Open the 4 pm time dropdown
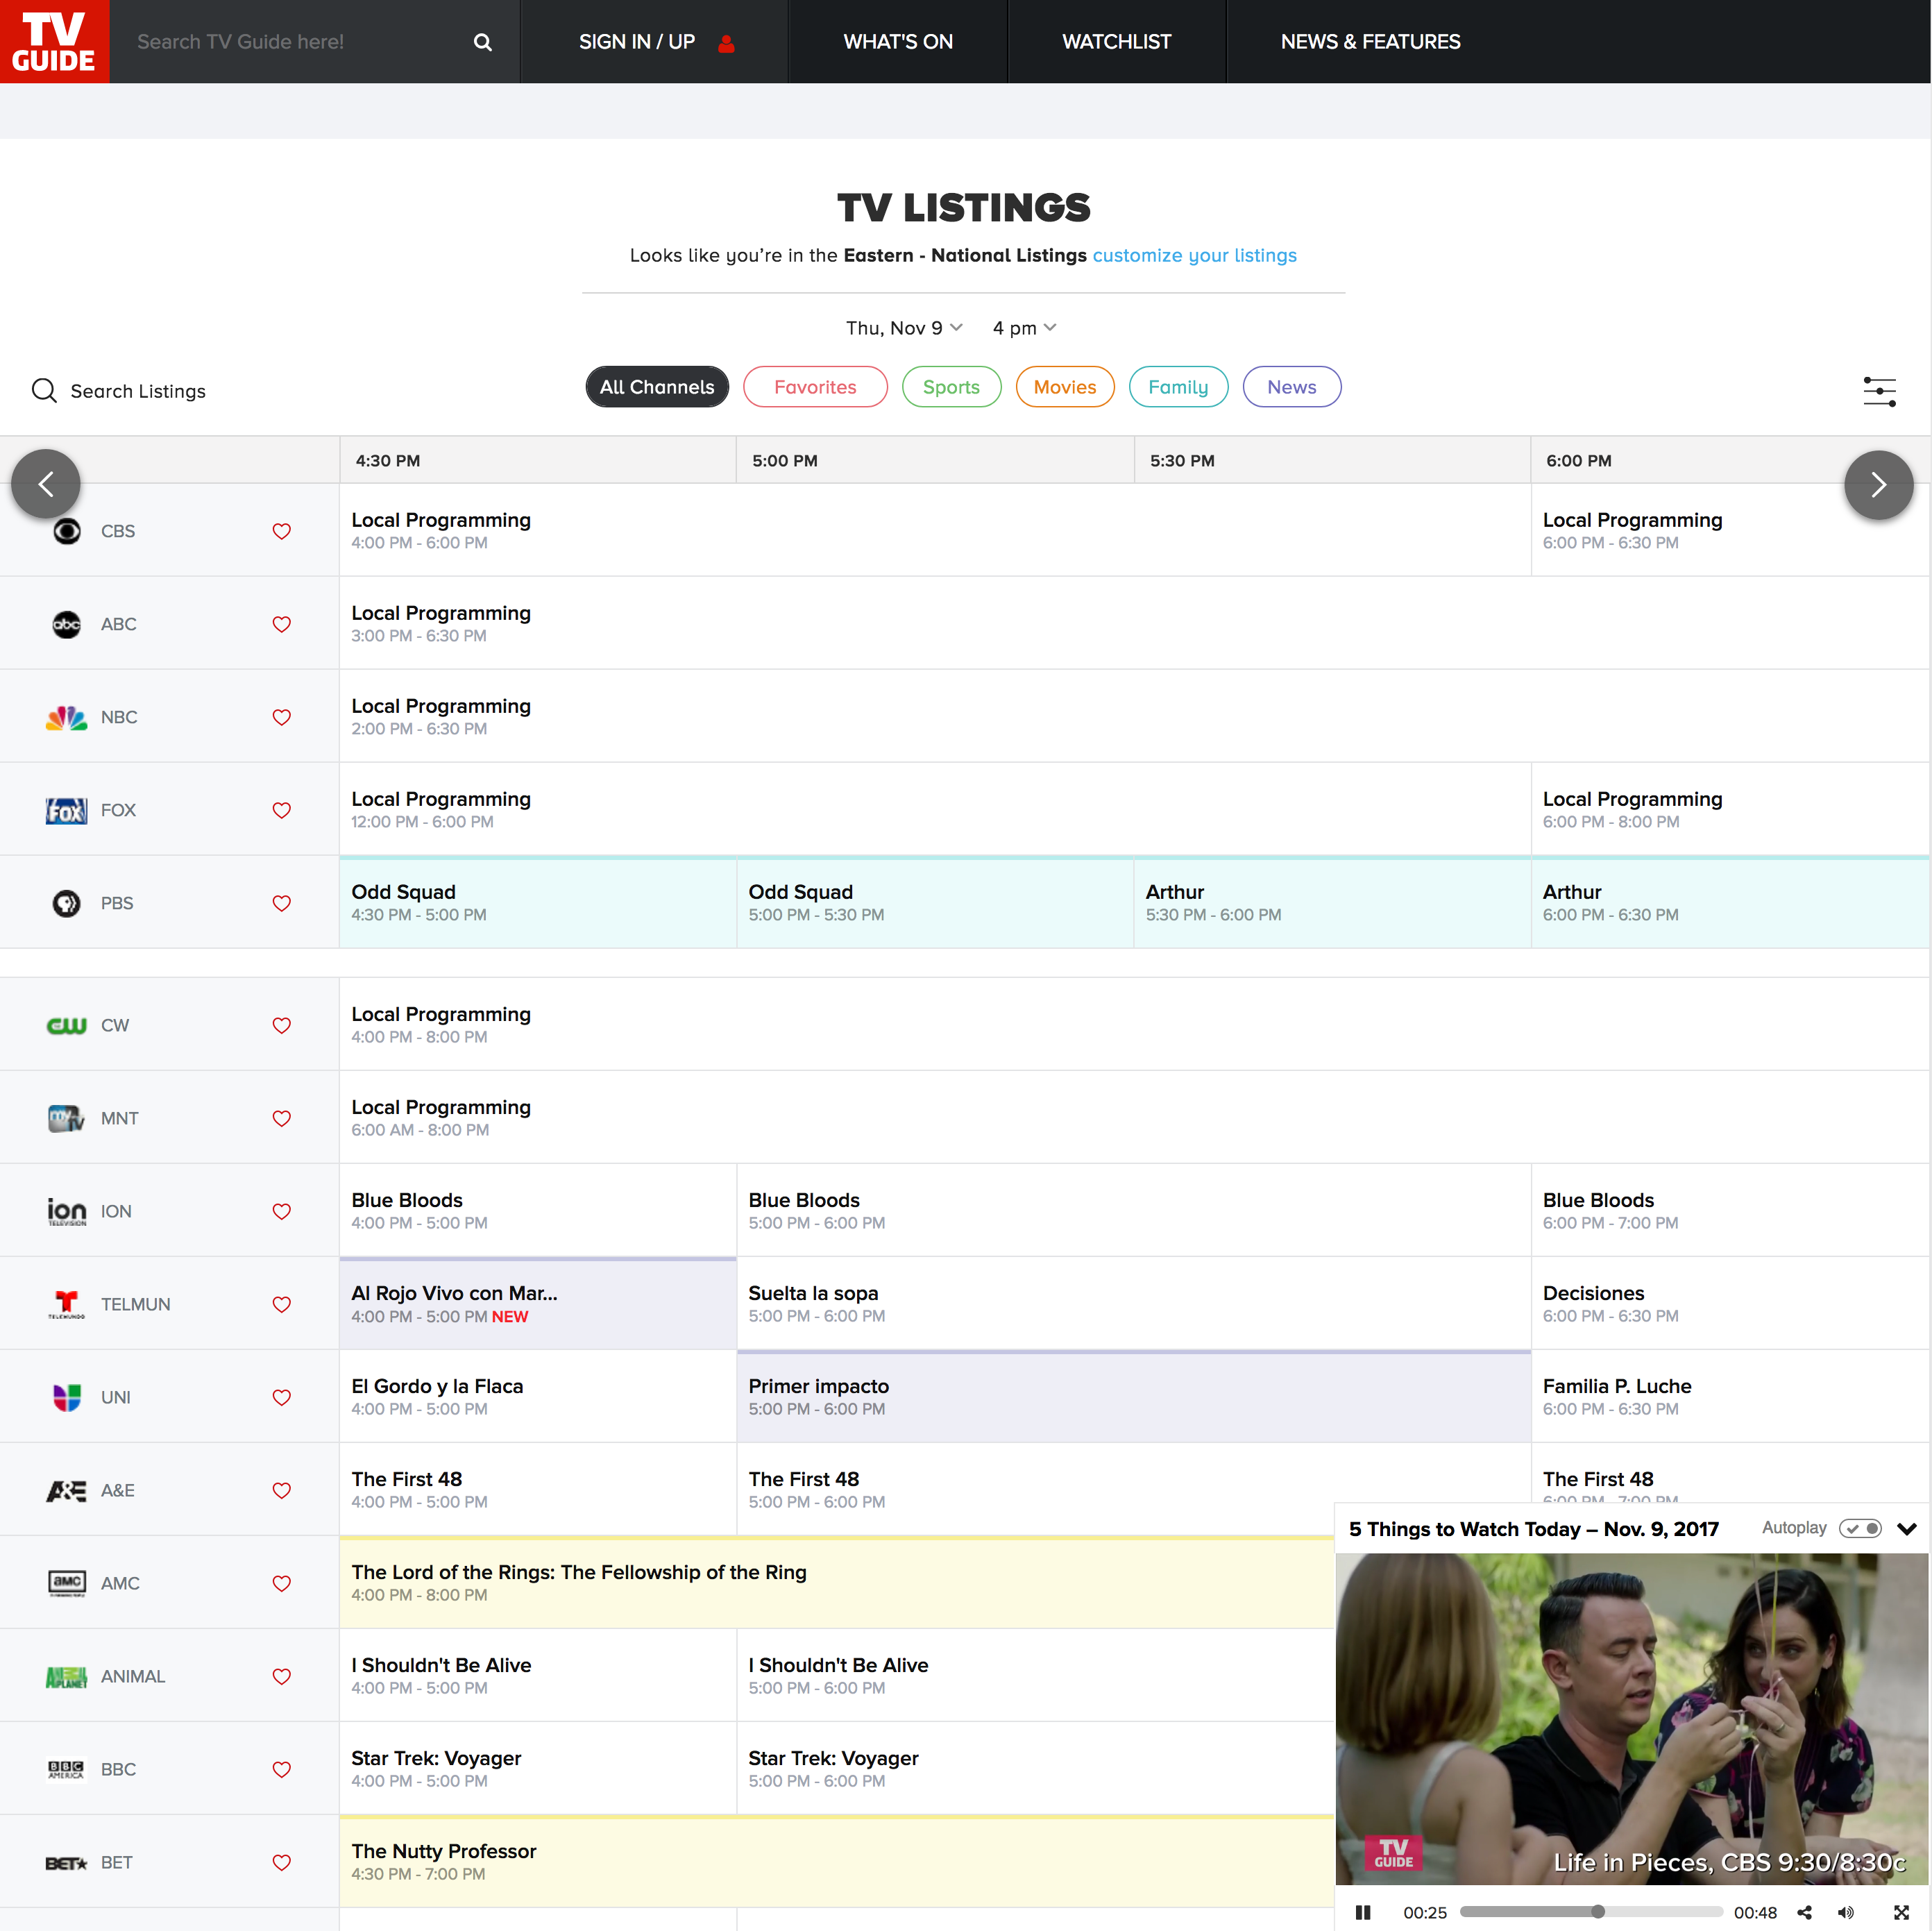 point(1023,328)
